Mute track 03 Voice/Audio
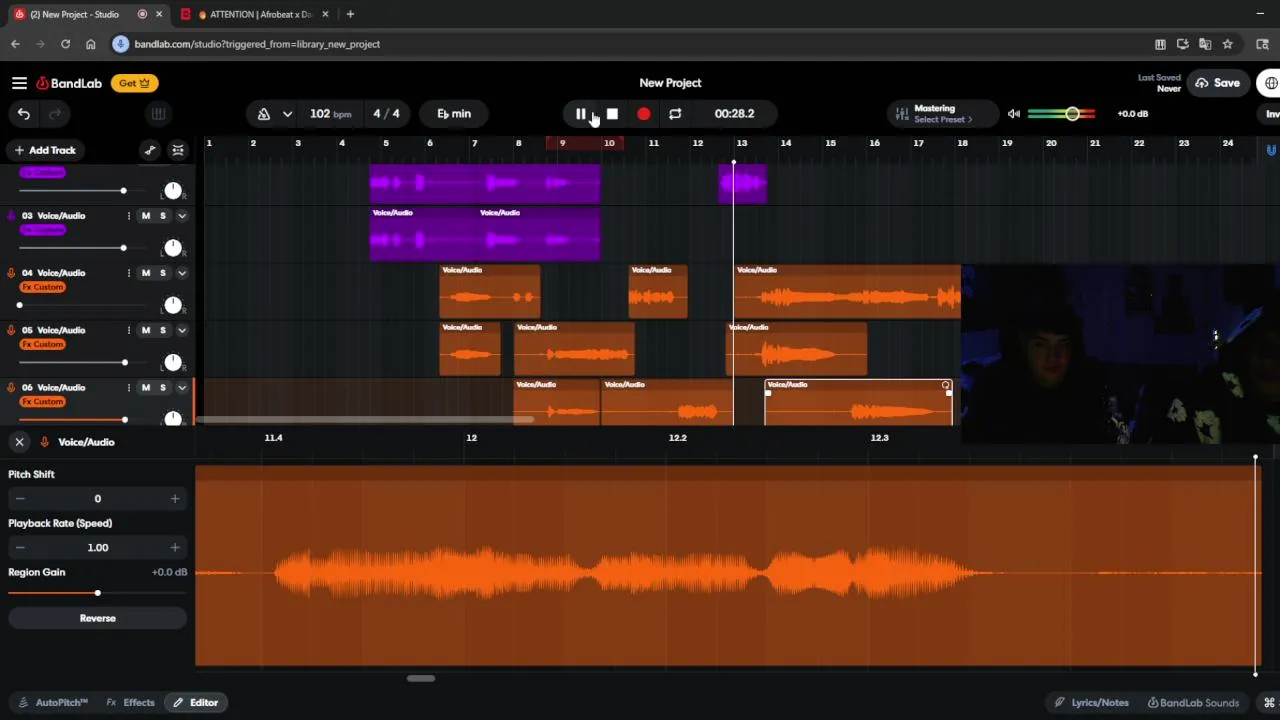Image resolution: width=1280 pixels, height=720 pixels. tap(146, 216)
